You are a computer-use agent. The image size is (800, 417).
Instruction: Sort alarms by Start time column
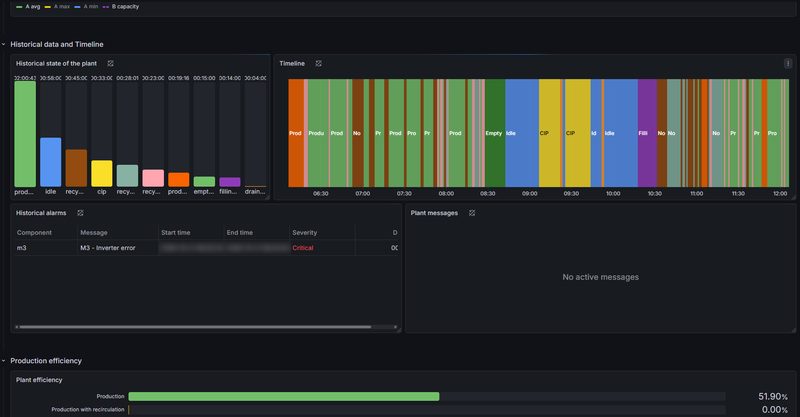click(x=176, y=233)
